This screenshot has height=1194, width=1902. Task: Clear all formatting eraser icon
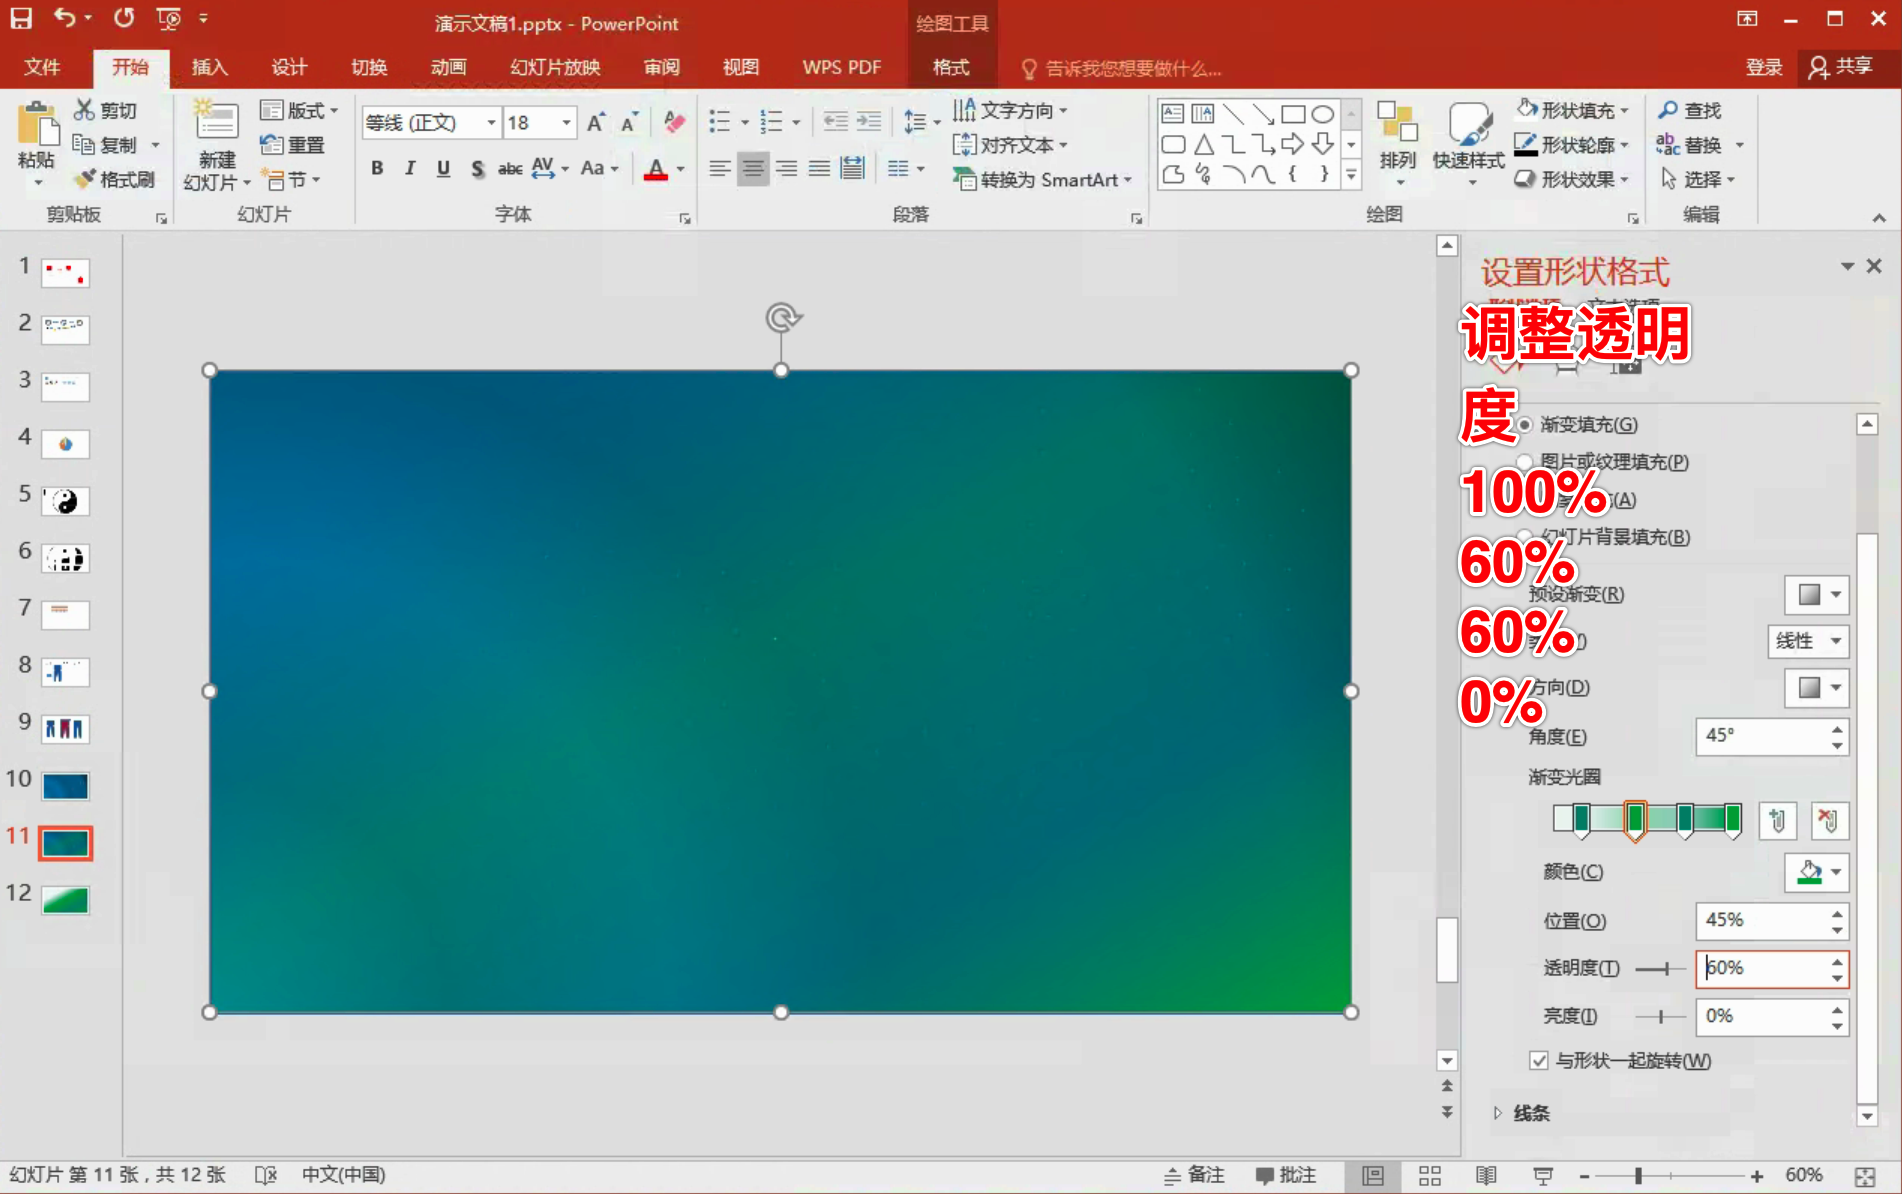click(675, 122)
